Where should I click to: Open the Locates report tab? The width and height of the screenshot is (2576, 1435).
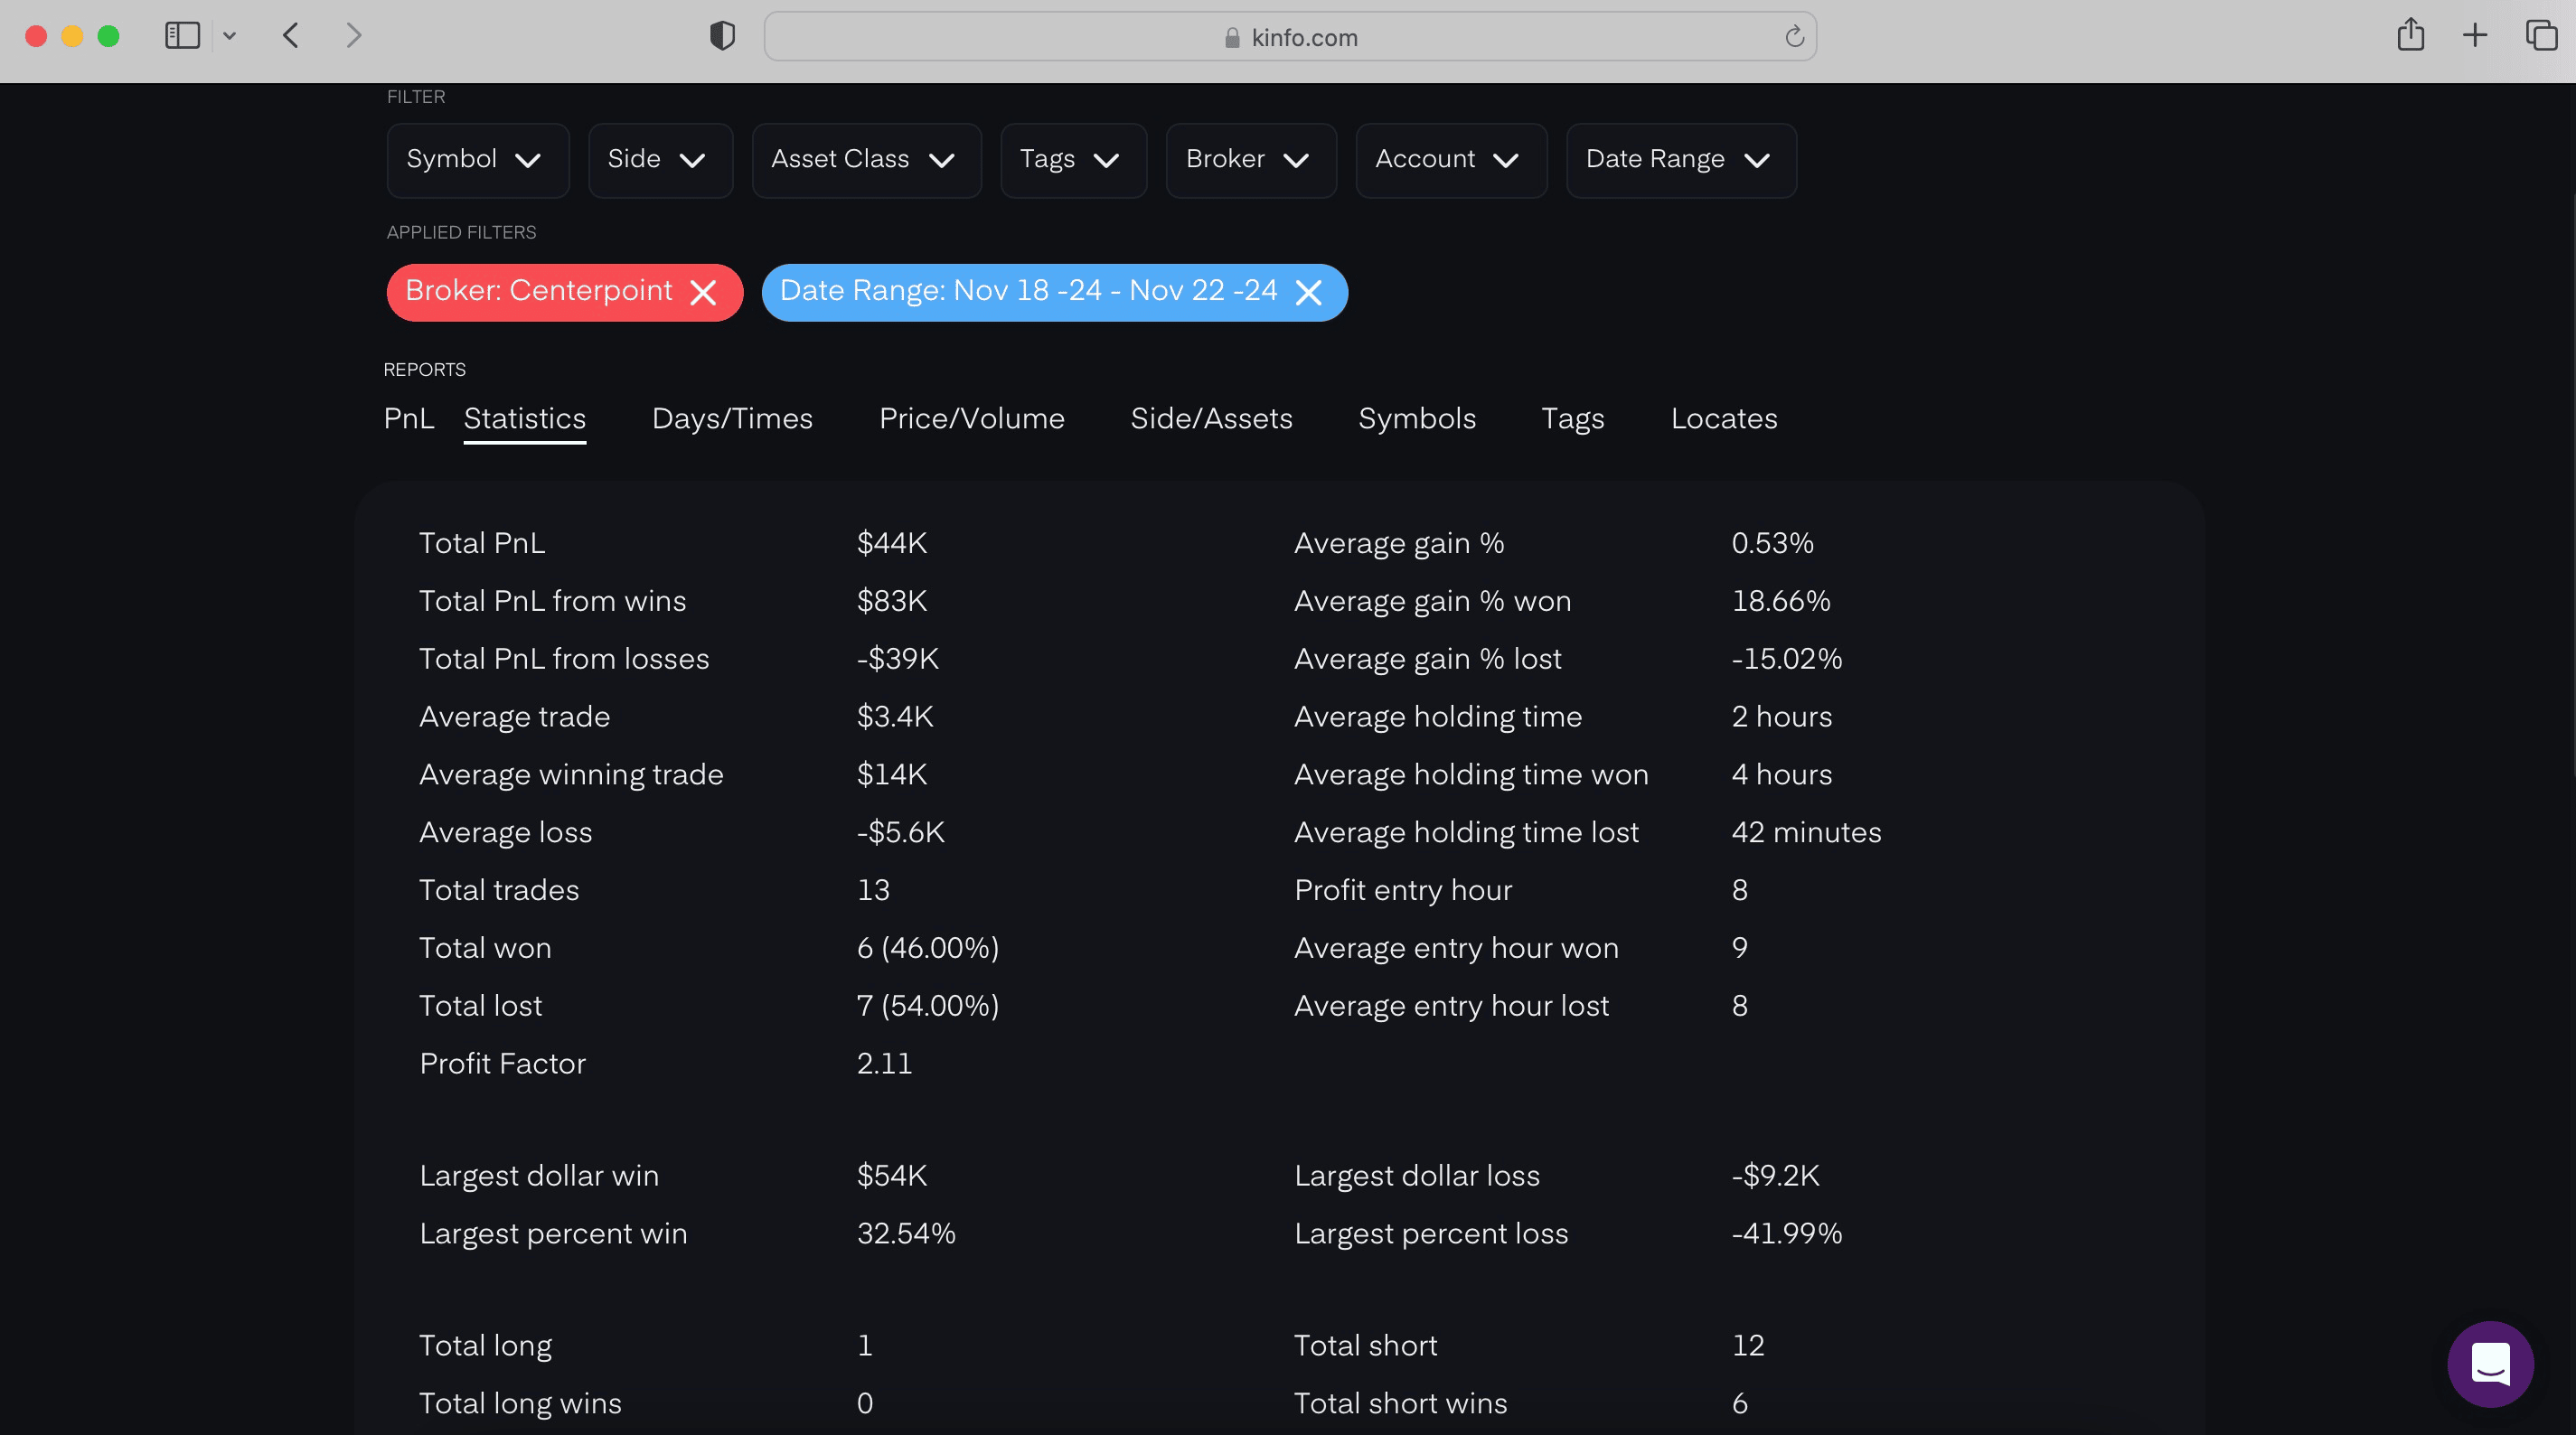click(x=1723, y=418)
